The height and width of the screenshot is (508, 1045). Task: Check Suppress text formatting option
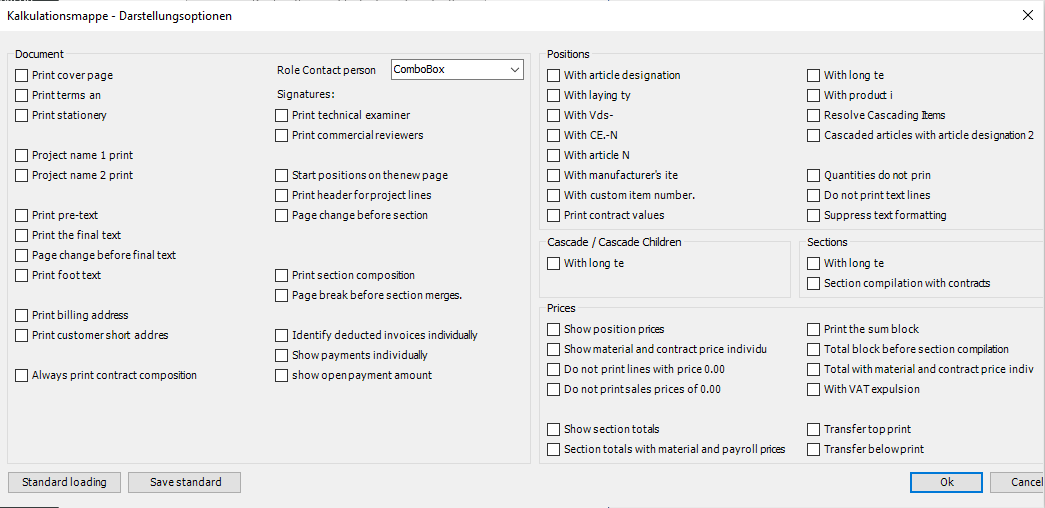(x=813, y=215)
